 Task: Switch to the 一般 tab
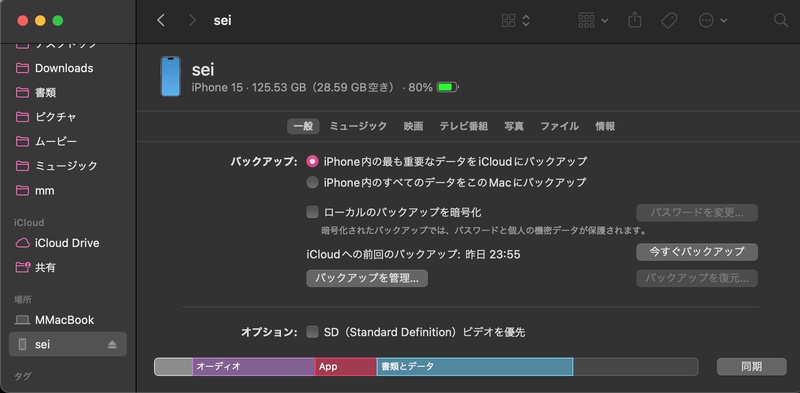point(303,126)
